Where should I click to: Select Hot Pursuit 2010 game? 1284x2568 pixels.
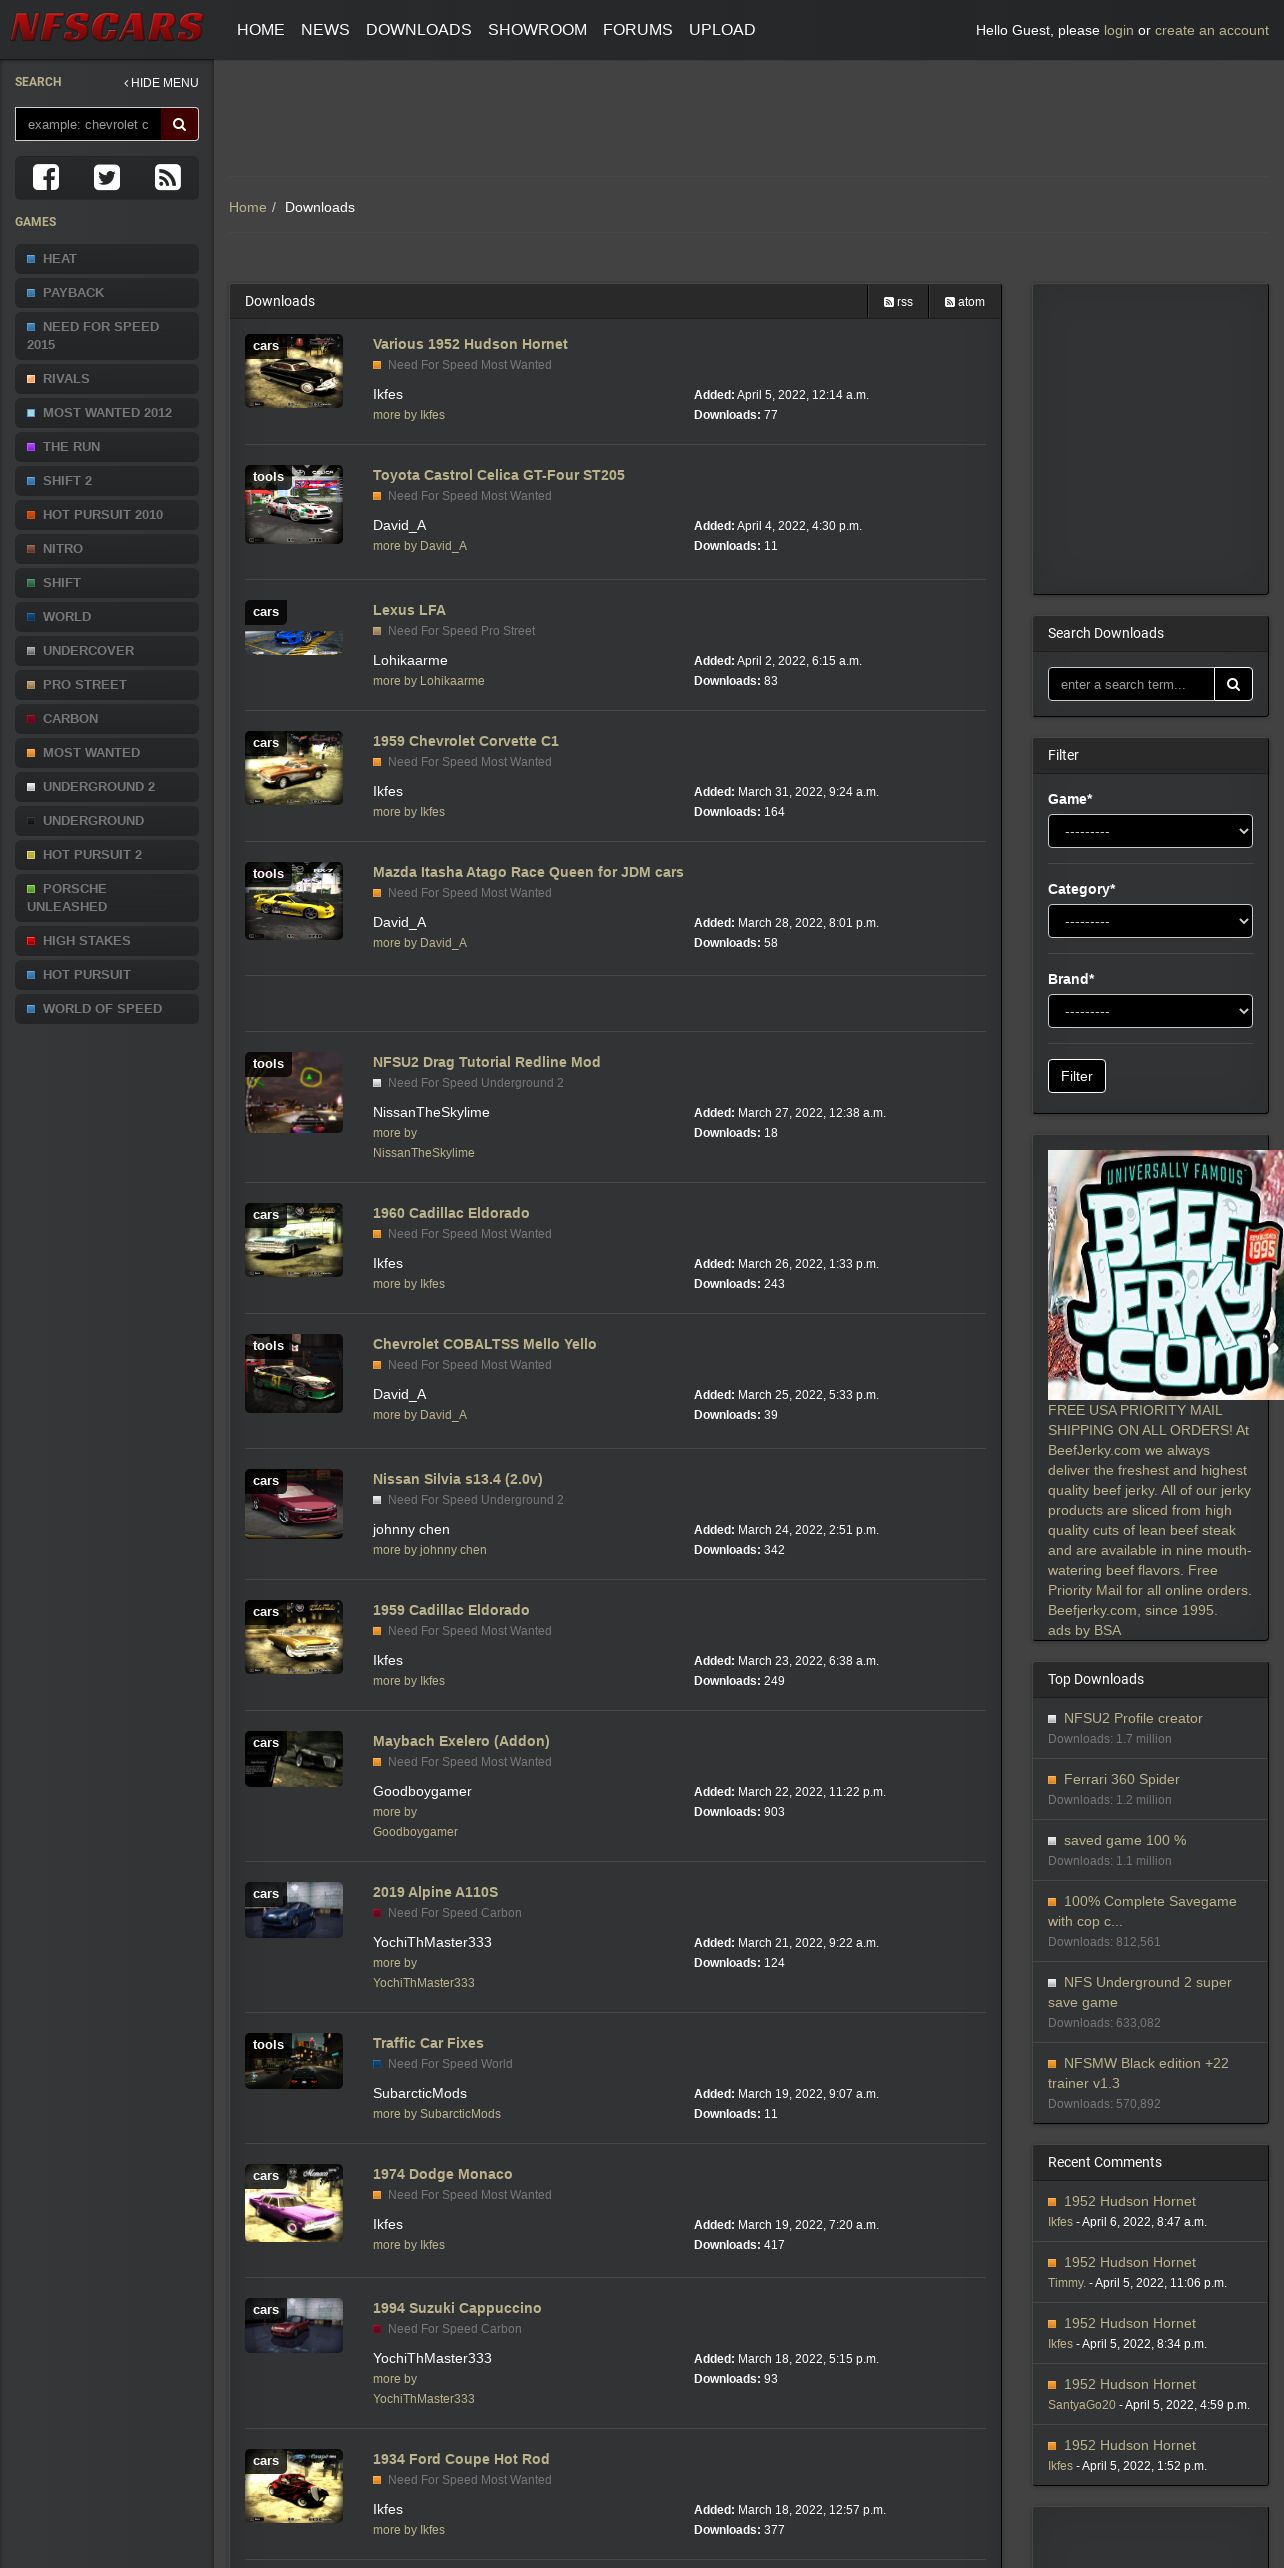[107, 515]
